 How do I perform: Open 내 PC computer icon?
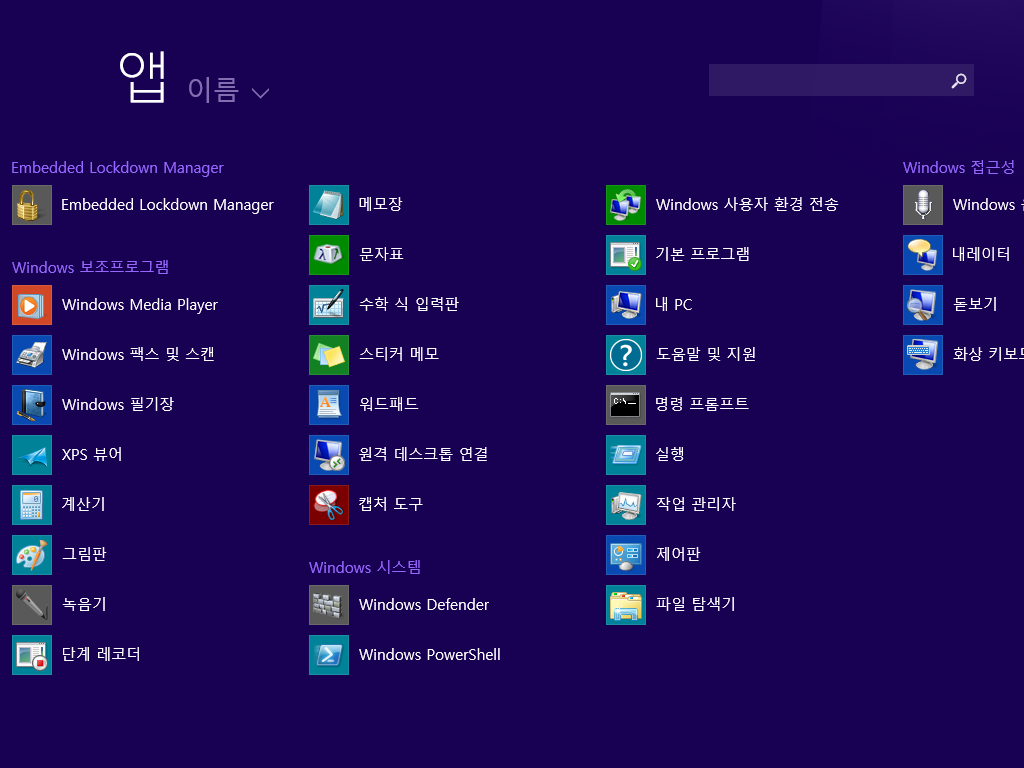626,305
